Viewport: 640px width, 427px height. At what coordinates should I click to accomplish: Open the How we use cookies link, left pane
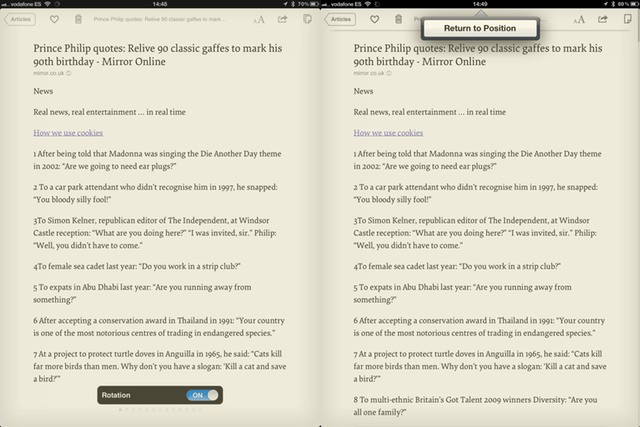[68, 133]
